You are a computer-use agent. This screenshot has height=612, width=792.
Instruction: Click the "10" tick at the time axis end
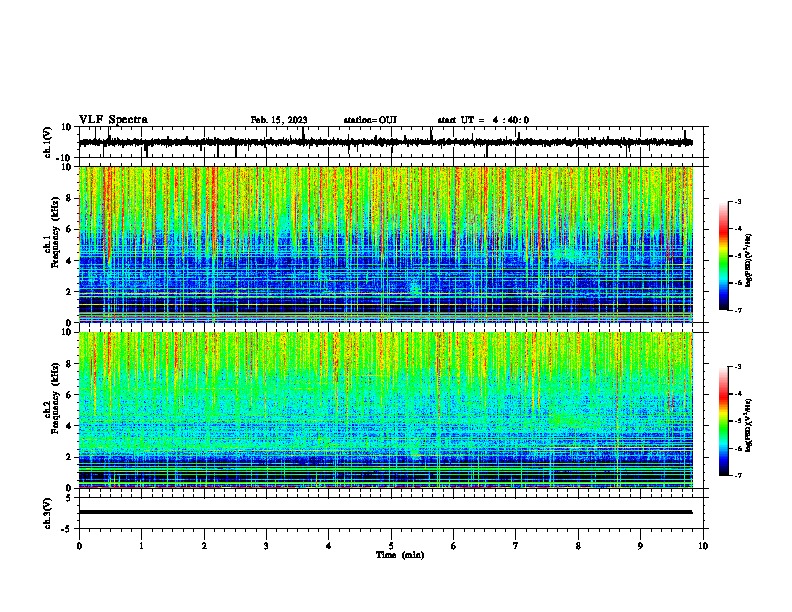[703, 546]
